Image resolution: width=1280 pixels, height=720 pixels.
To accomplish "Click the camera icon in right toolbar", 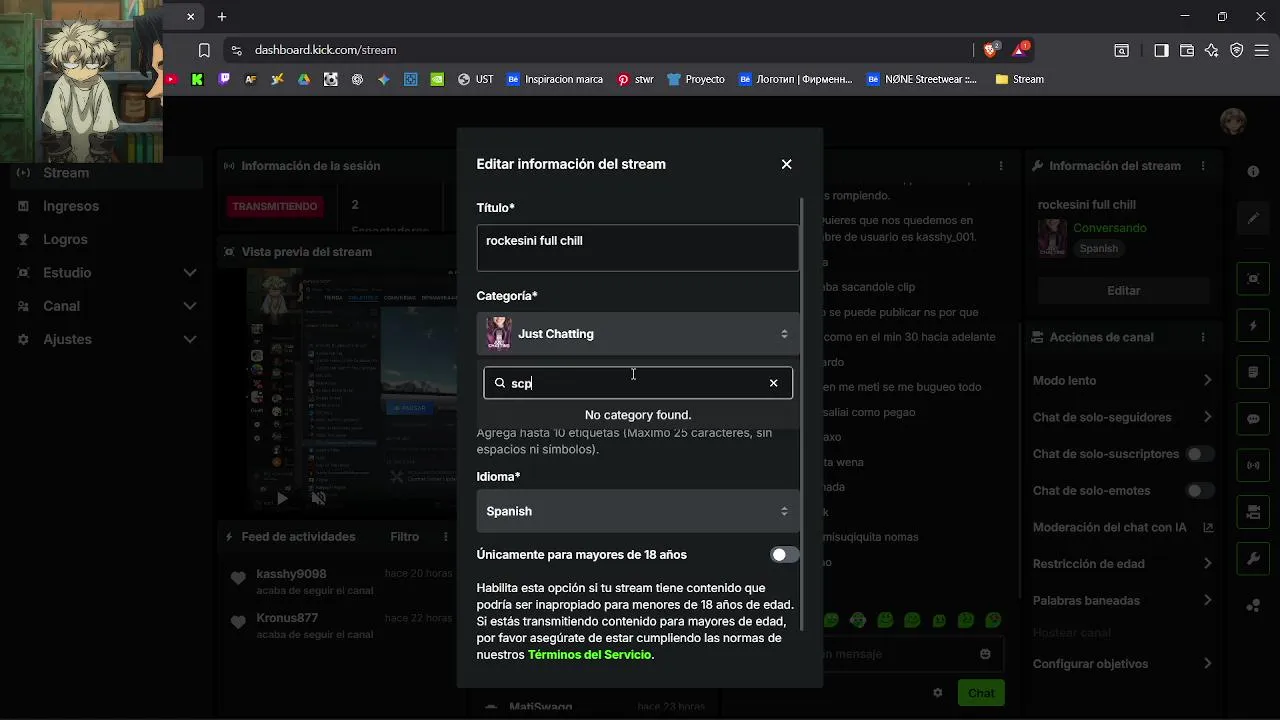I will point(1253,513).
